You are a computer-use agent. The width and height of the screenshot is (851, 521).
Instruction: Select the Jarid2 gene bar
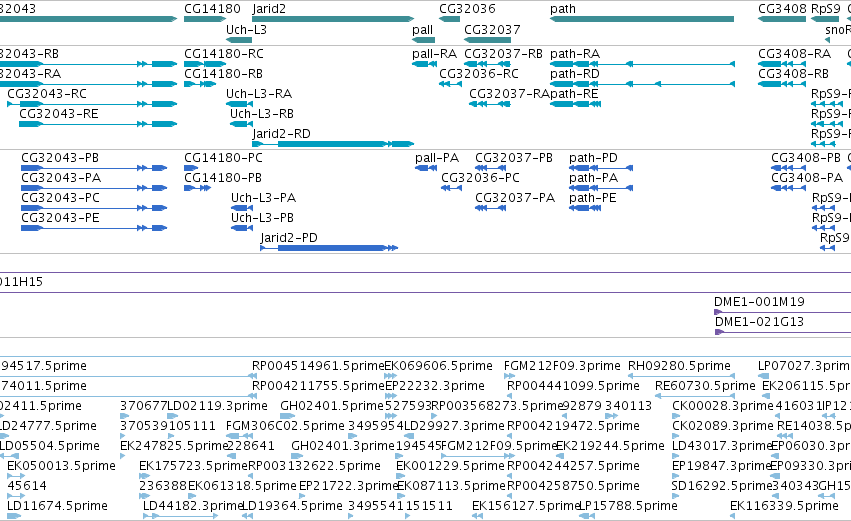(333, 19)
